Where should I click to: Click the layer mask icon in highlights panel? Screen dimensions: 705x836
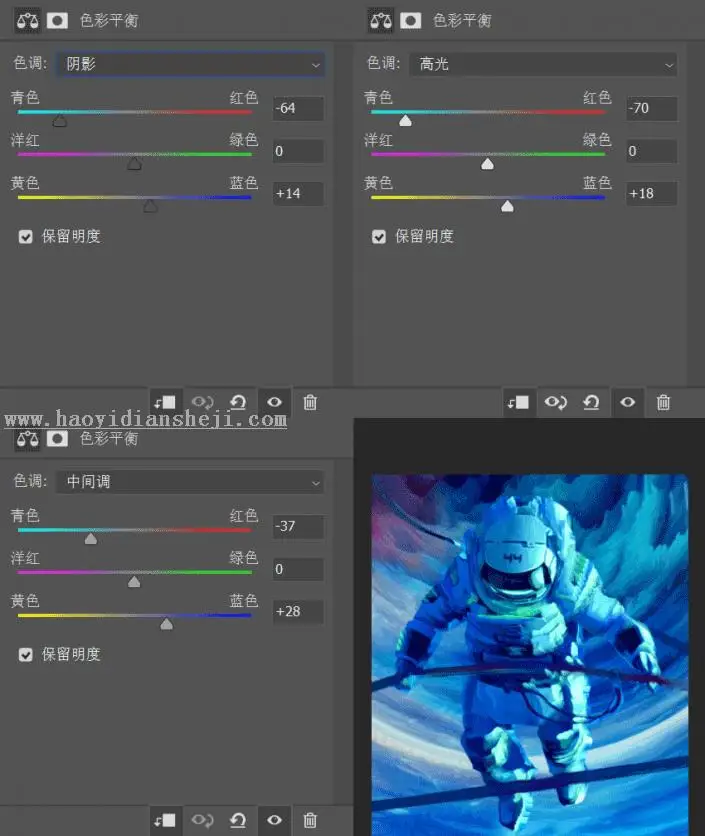(411, 21)
